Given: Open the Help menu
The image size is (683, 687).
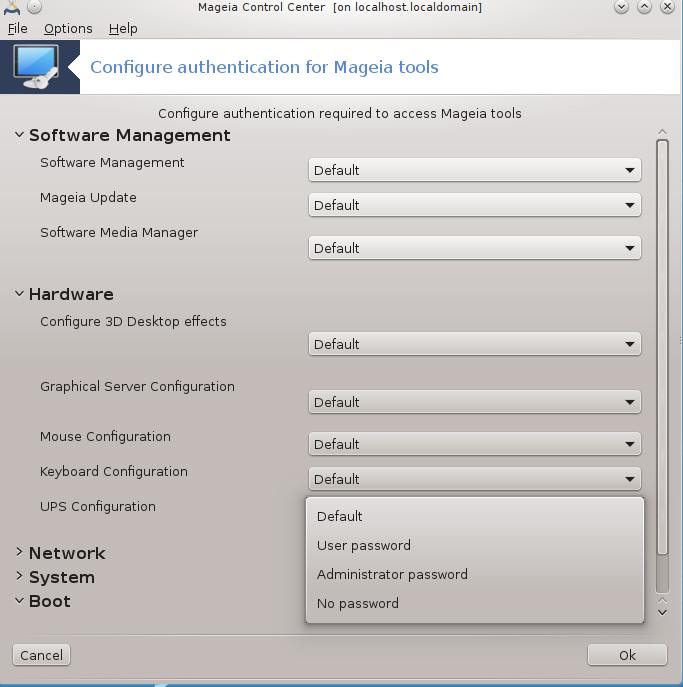Looking at the screenshot, I should pyautogui.click(x=123, y=28).
